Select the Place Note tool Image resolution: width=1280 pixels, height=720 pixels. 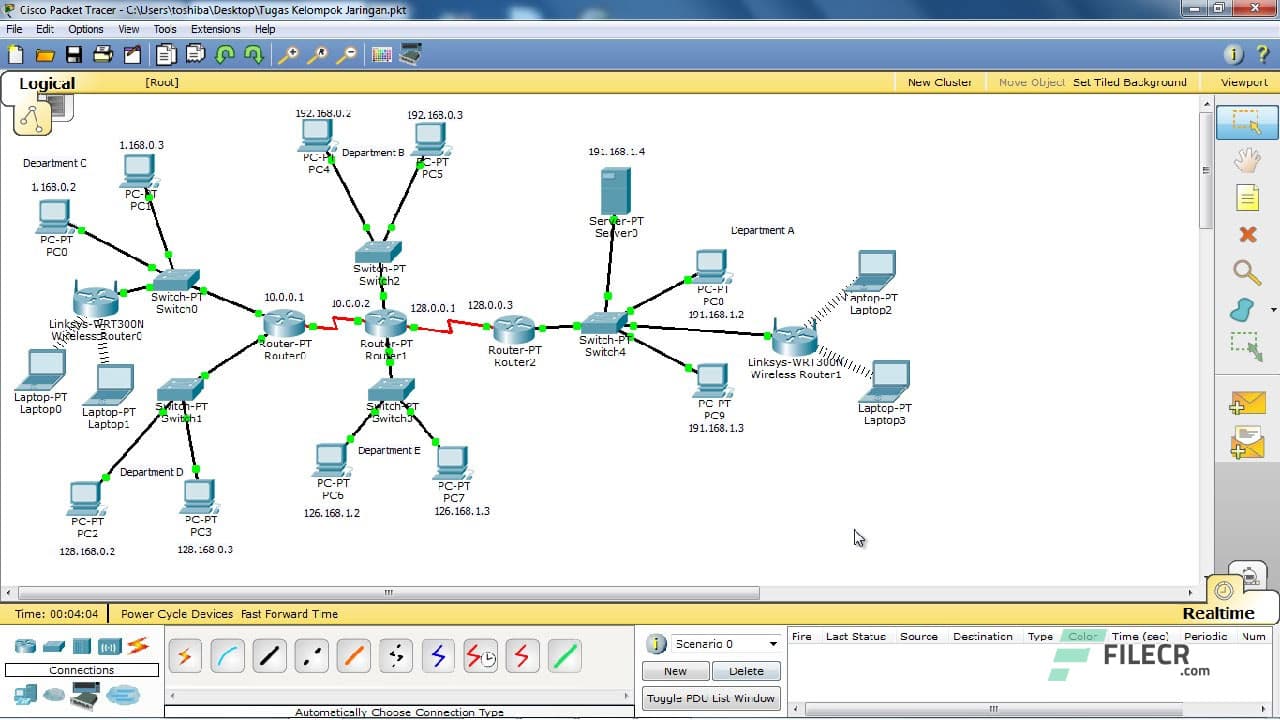[x=1246, y=199]
